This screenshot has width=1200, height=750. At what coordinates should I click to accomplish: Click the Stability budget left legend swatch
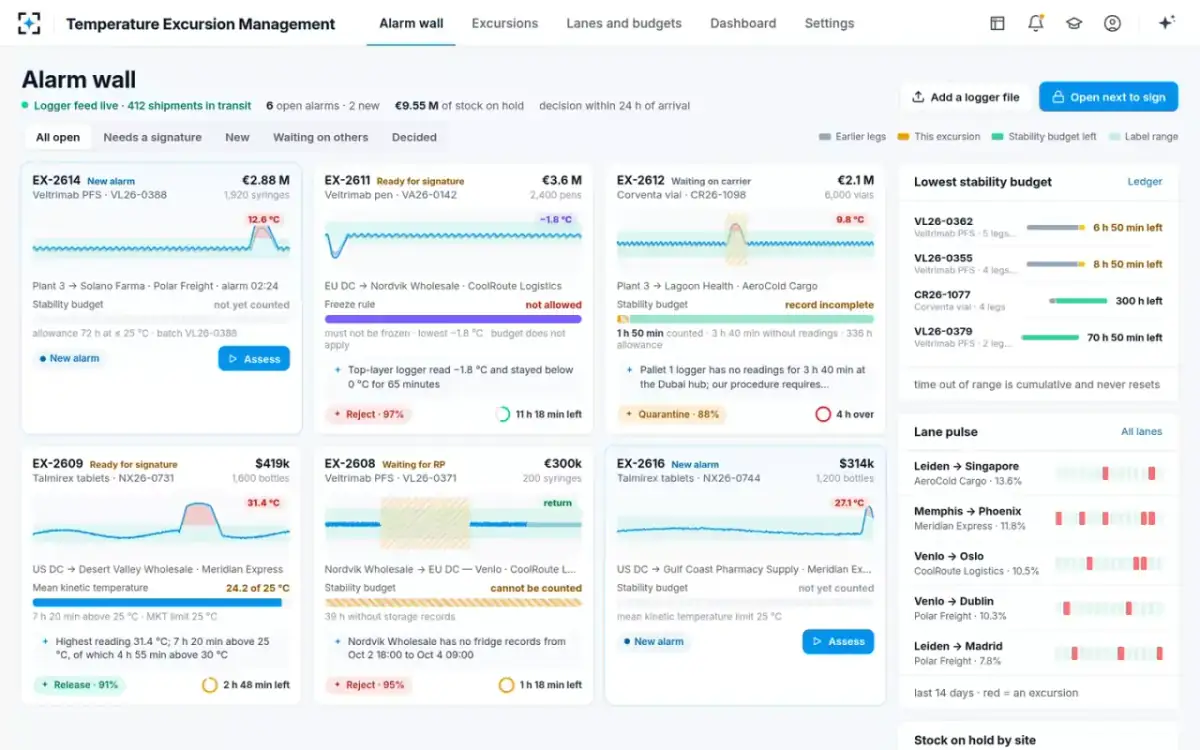coord(998,137)
